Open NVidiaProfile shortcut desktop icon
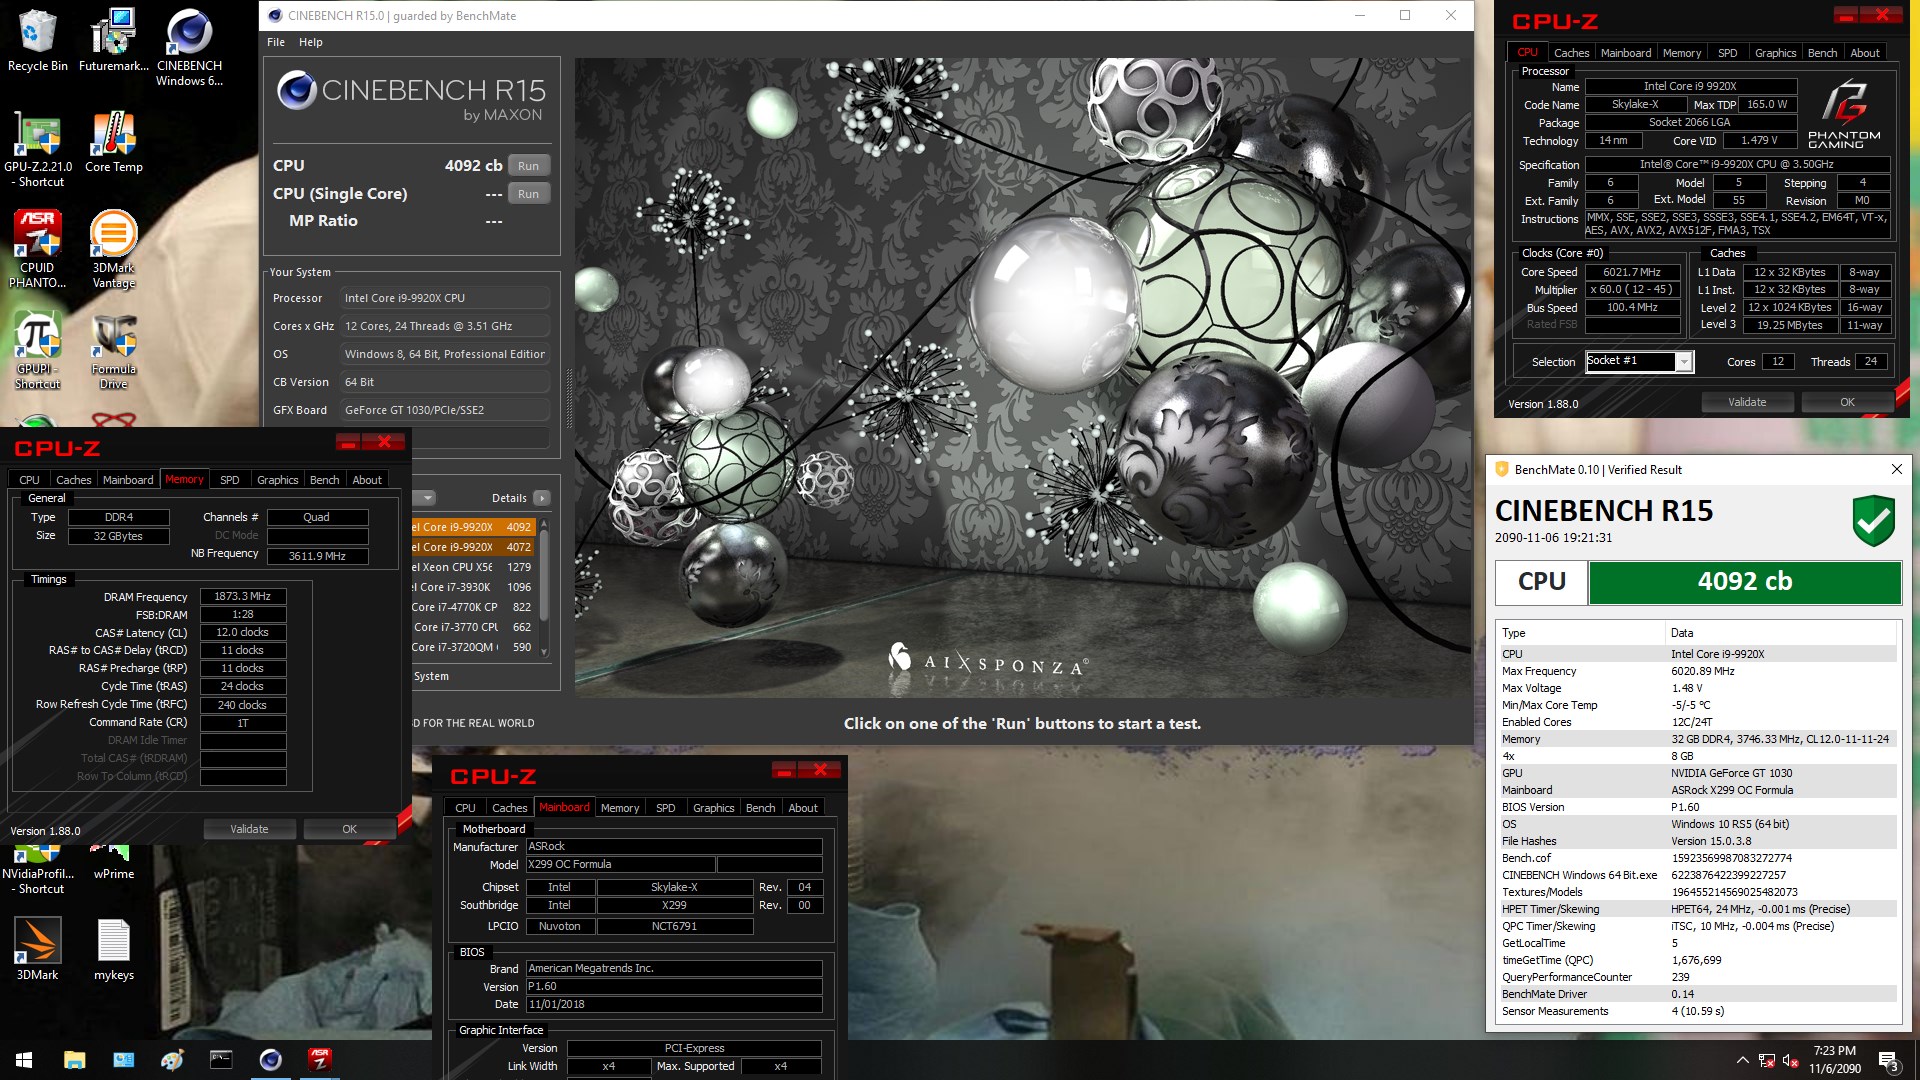Image resolution: width=1920 pixels, height=1080 pixels. point(37,870)
